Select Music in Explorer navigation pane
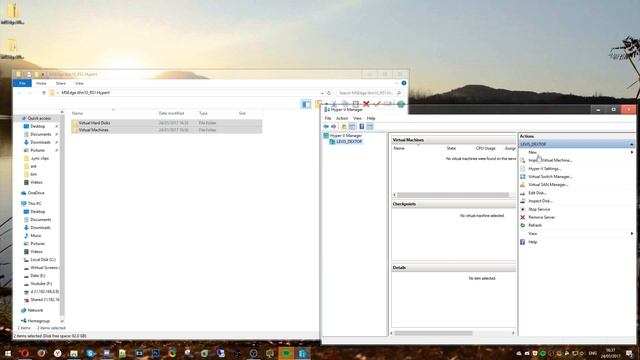 click(x=36, y=236)
